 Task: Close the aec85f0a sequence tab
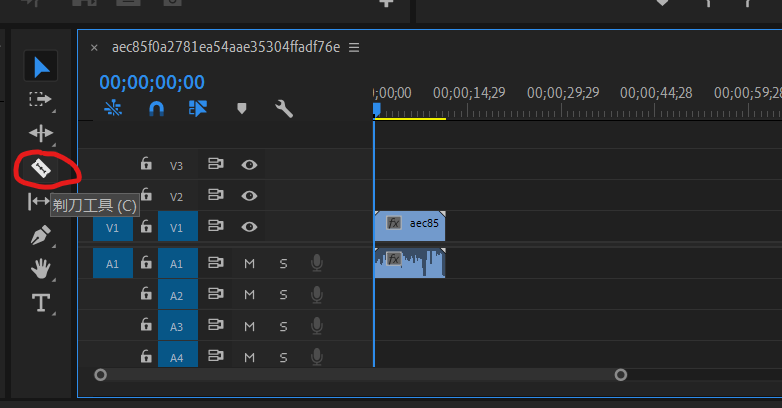(94, 47)
